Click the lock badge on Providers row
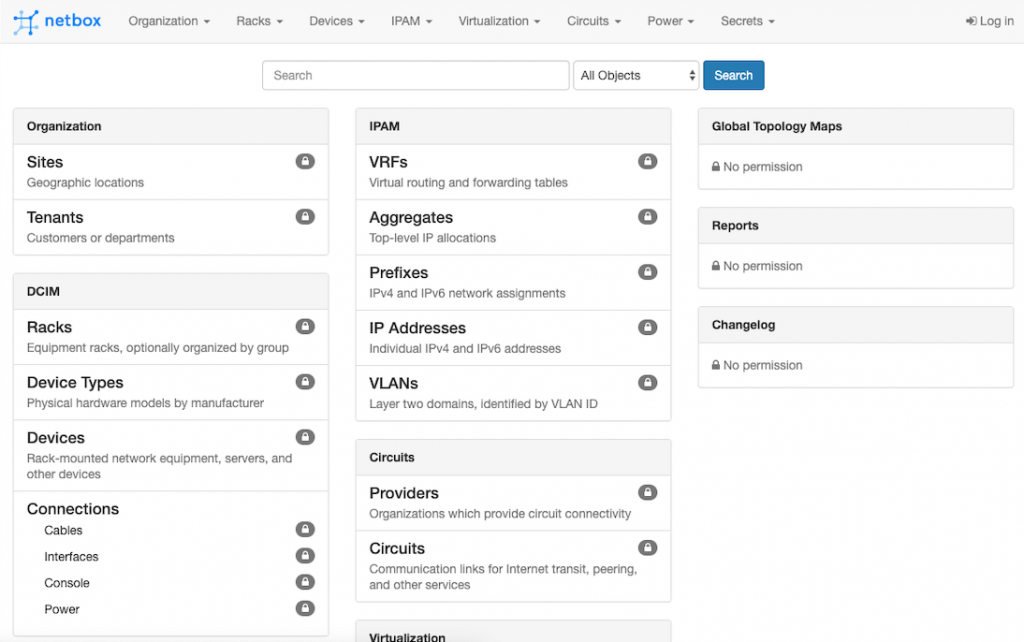This screenshot has height=642, width=1024. pos(648,492)
